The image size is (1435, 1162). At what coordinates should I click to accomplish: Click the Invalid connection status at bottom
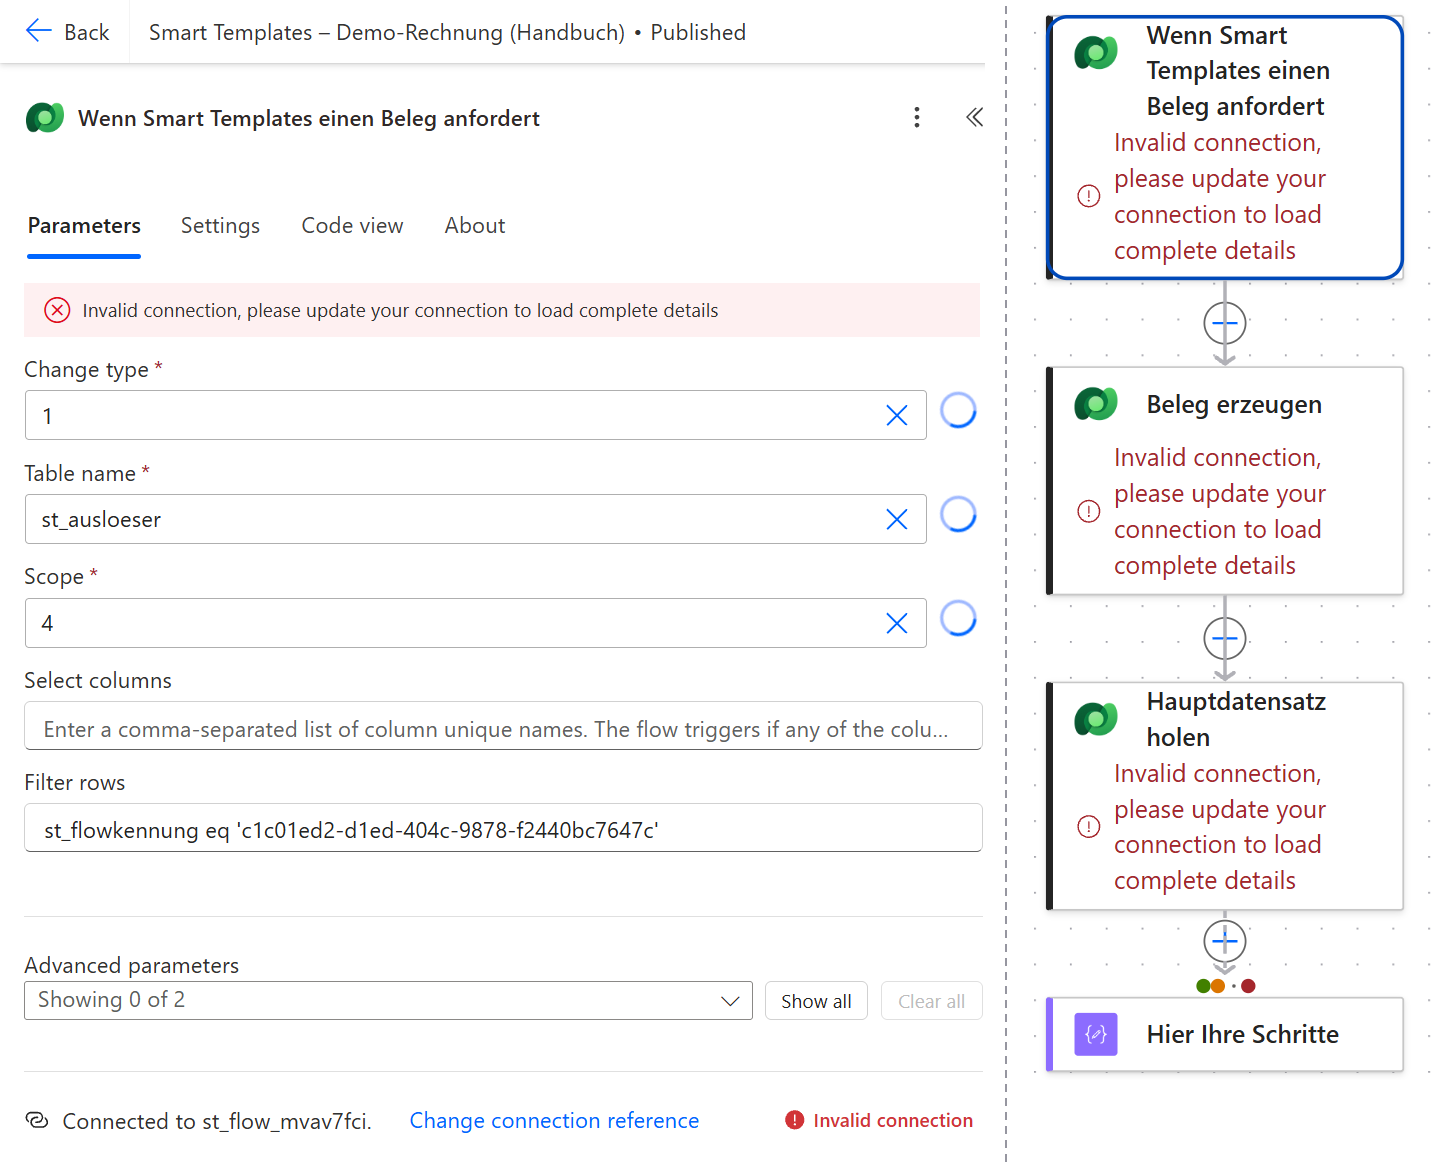[879, 1120]
